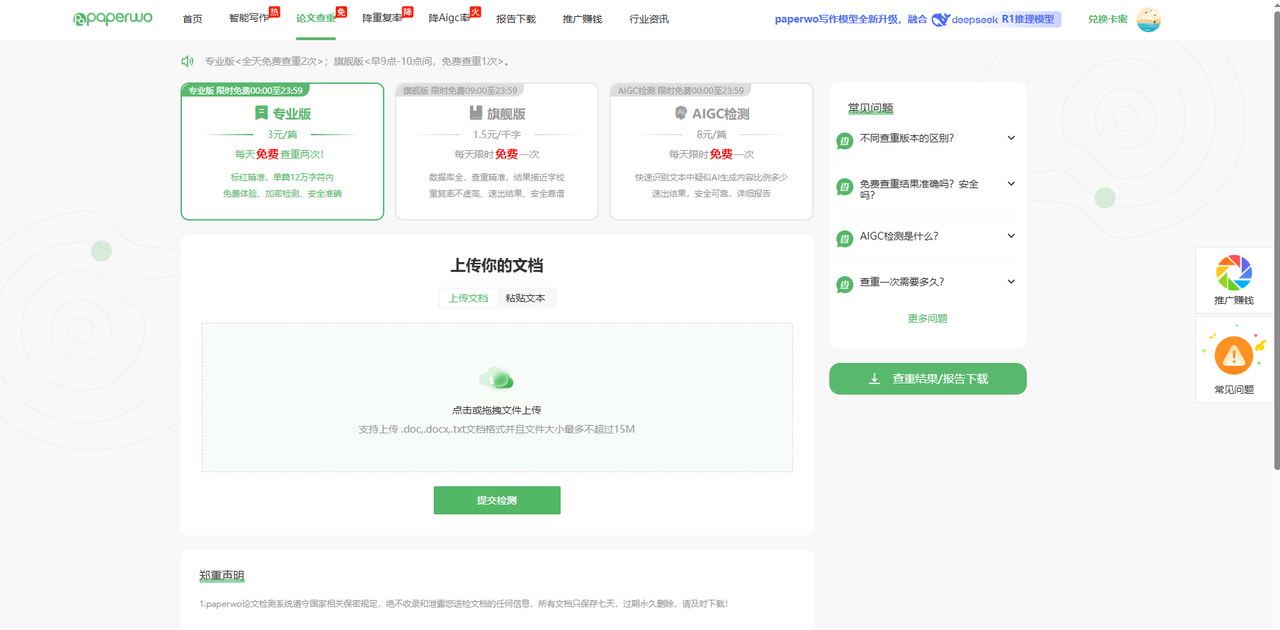Expand the 不同查重版本的区别 question
The height and width of the screenshot is (630, 1280).
[x=1011, y=138]
